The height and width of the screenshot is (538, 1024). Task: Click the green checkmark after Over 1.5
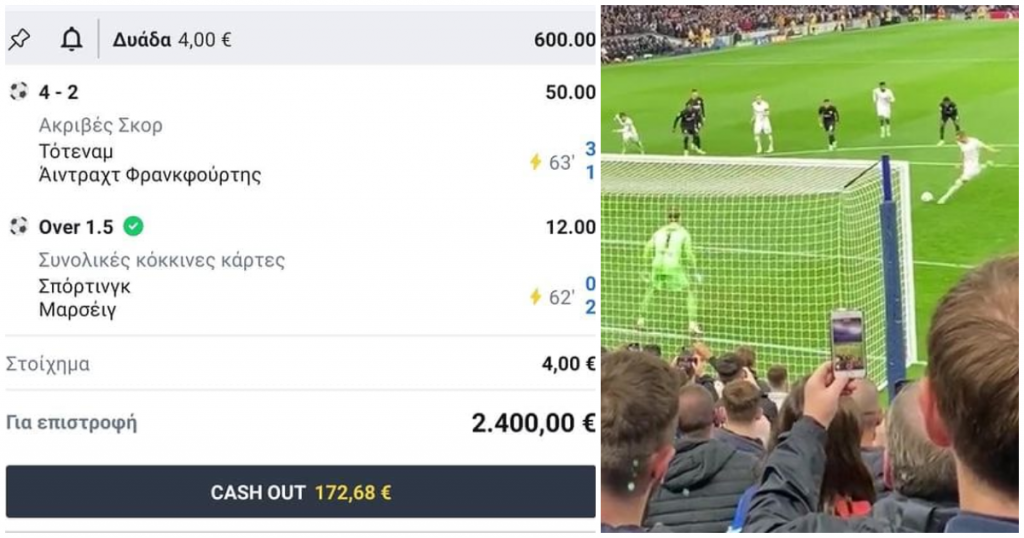[133, 227]
